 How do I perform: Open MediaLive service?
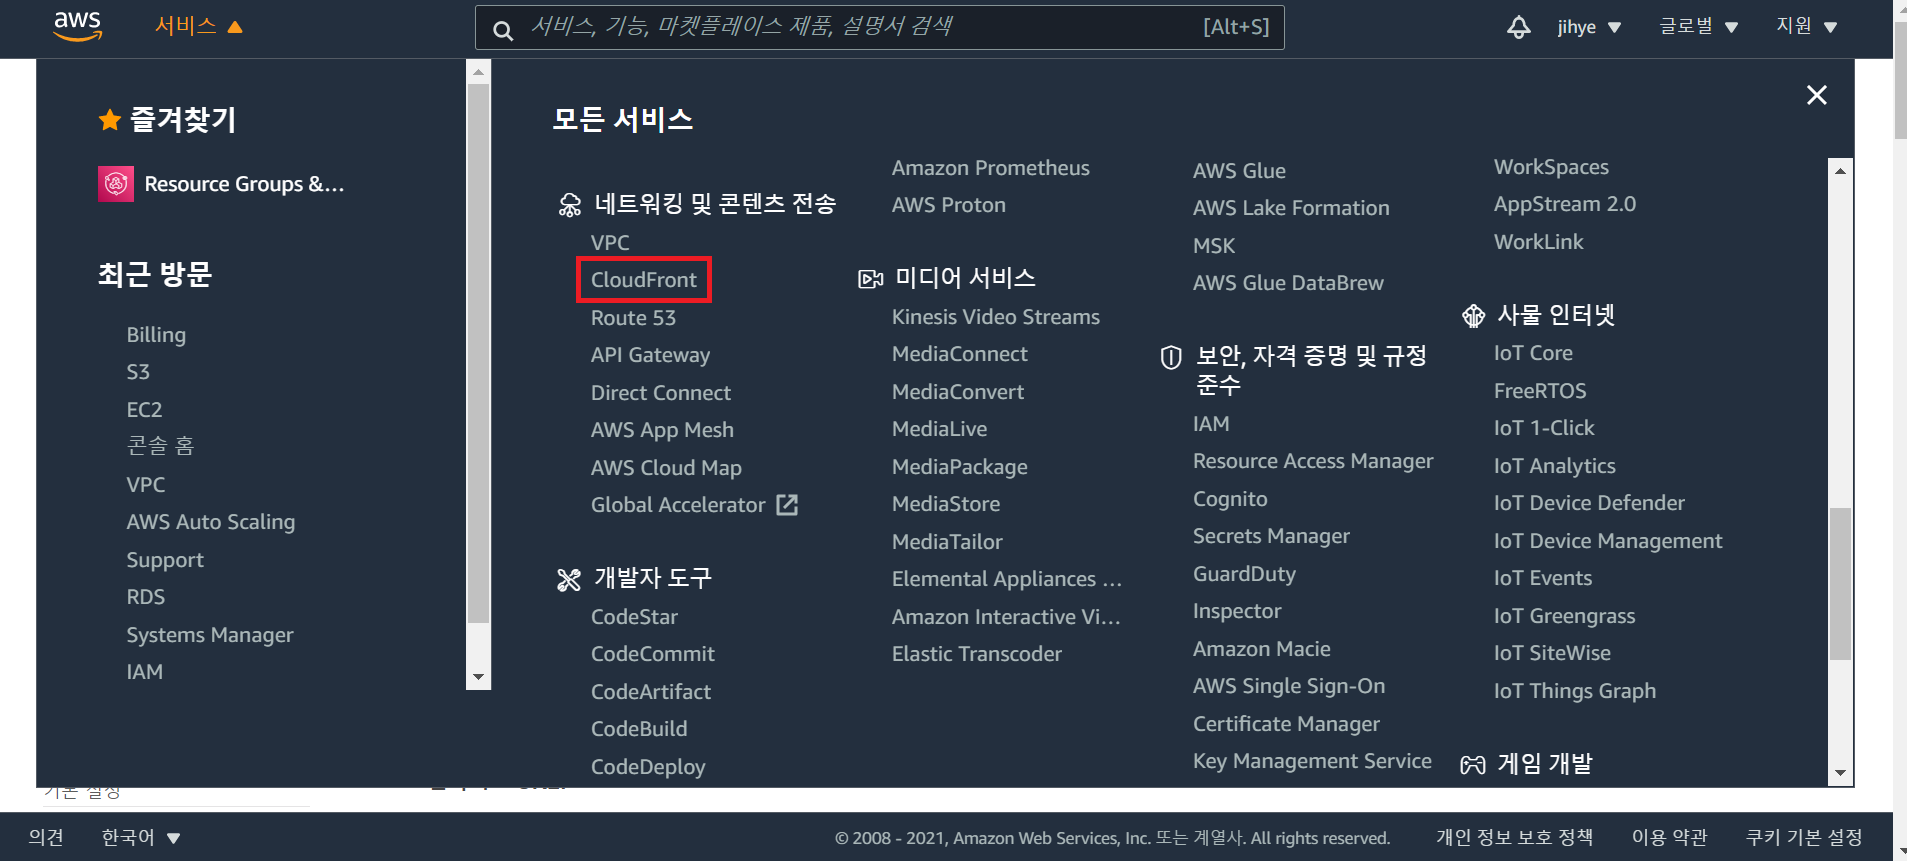[939, 429]
